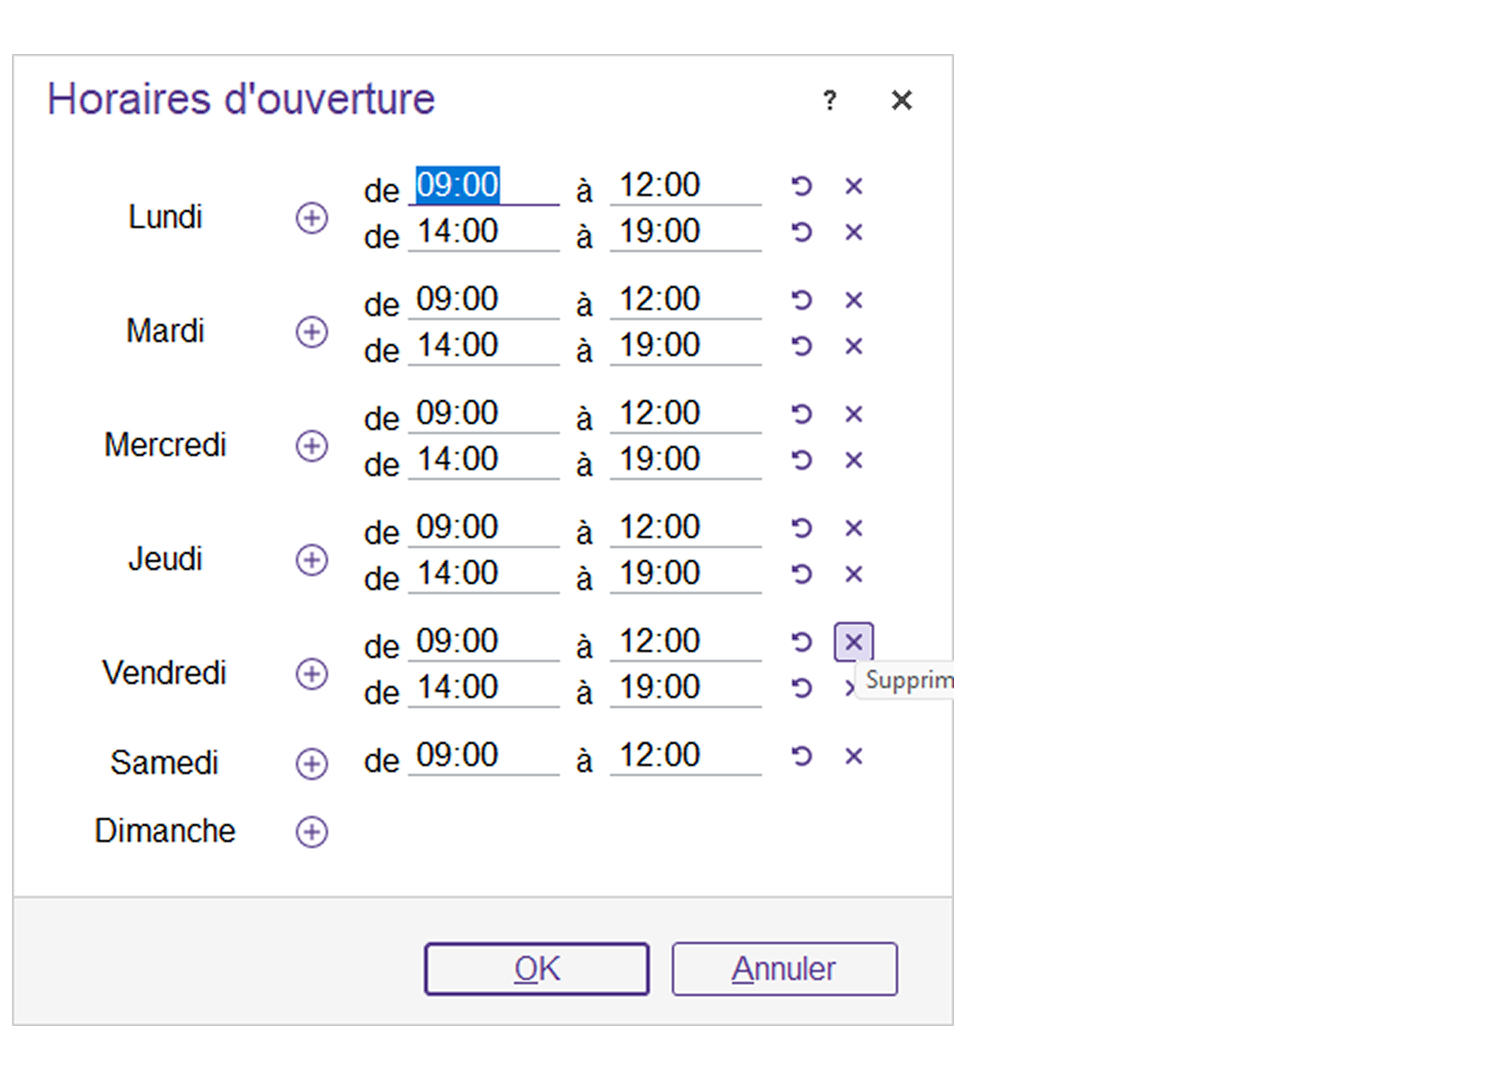The height and width of the screenshot is (1080, 1508).
Task: Select Vendredi afternoon end time 19:00
Action: point(685,688)
